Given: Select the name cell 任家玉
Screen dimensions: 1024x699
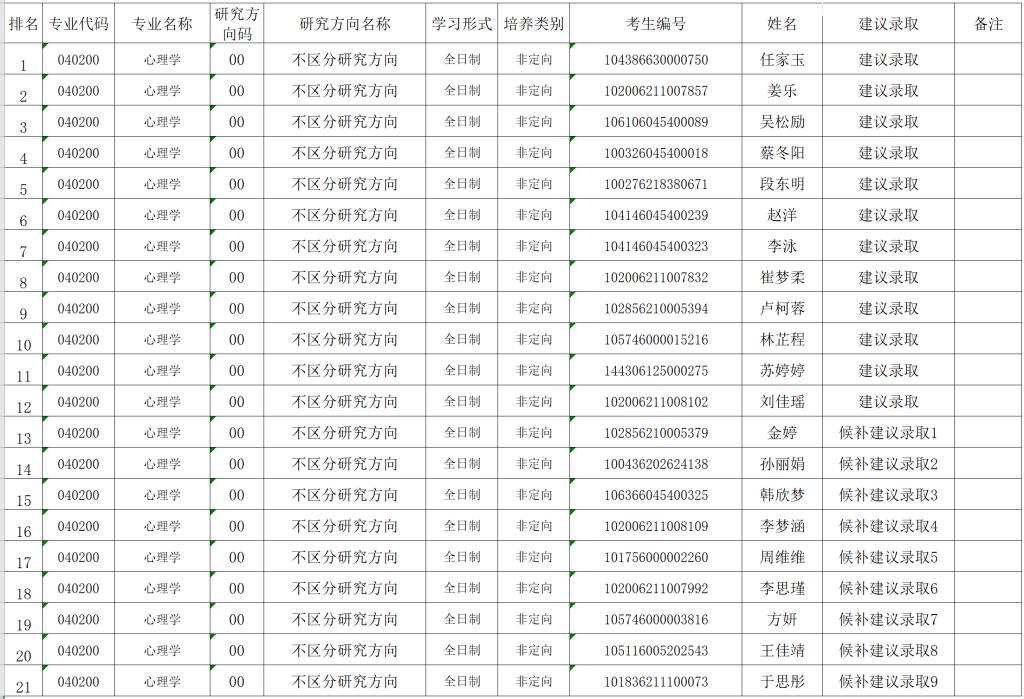Looking at the screenshot, I should tap(782, 59).
